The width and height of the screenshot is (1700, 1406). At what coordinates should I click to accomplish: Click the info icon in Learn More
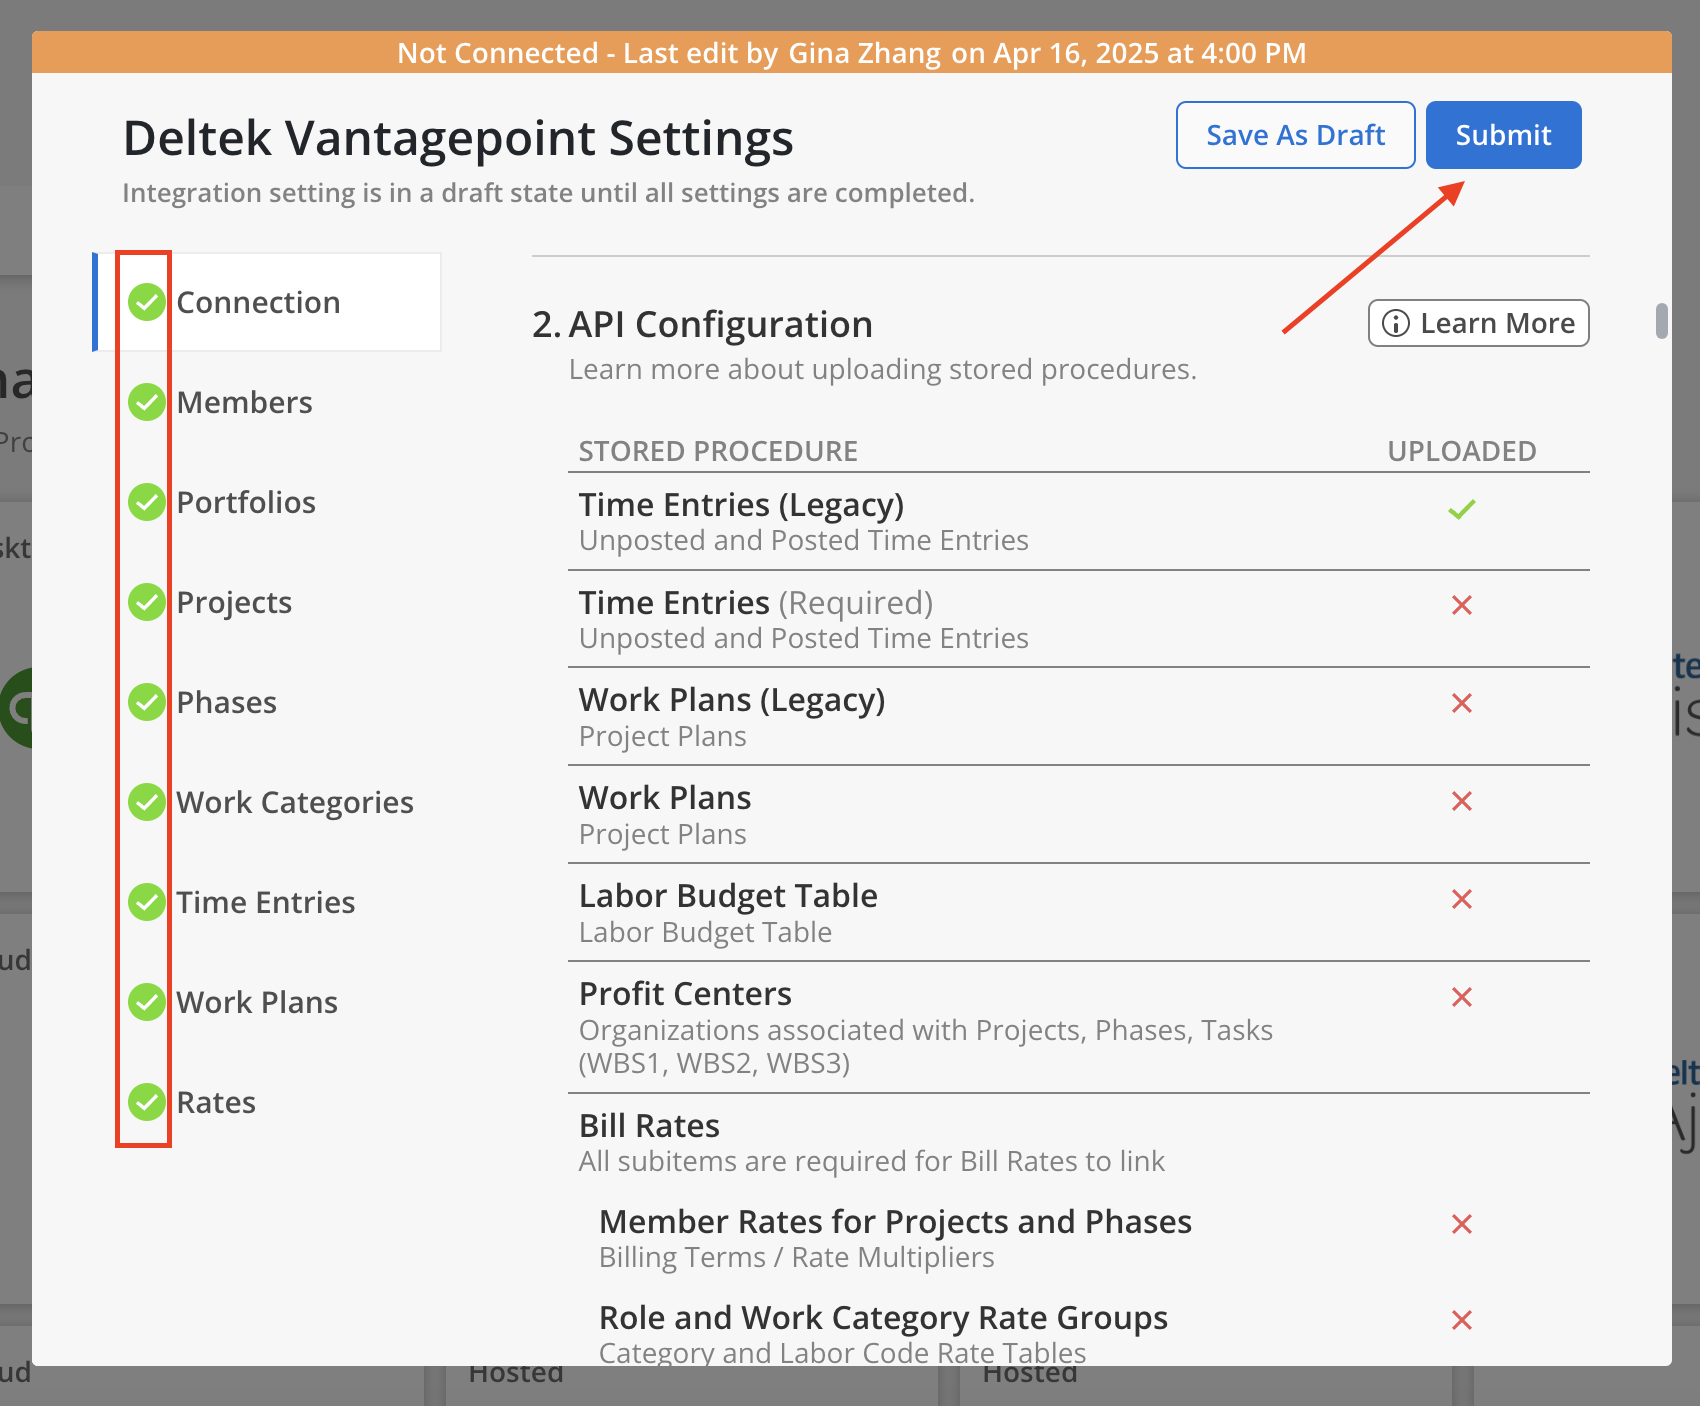pos(1396,323)
